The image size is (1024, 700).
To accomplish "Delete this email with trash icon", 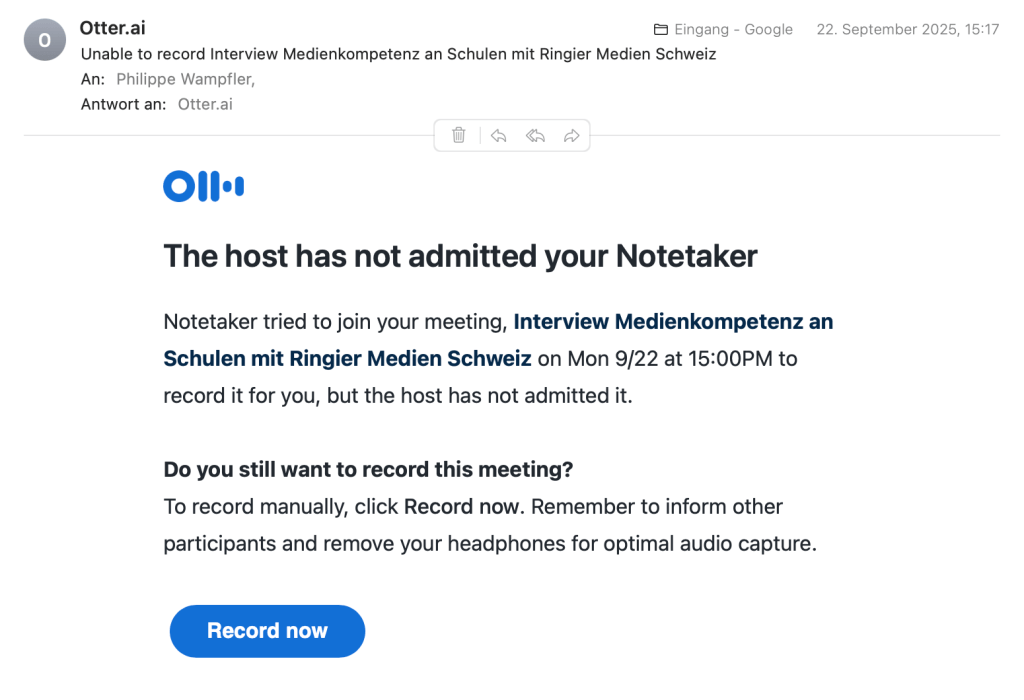I will (x=458, y=135).
